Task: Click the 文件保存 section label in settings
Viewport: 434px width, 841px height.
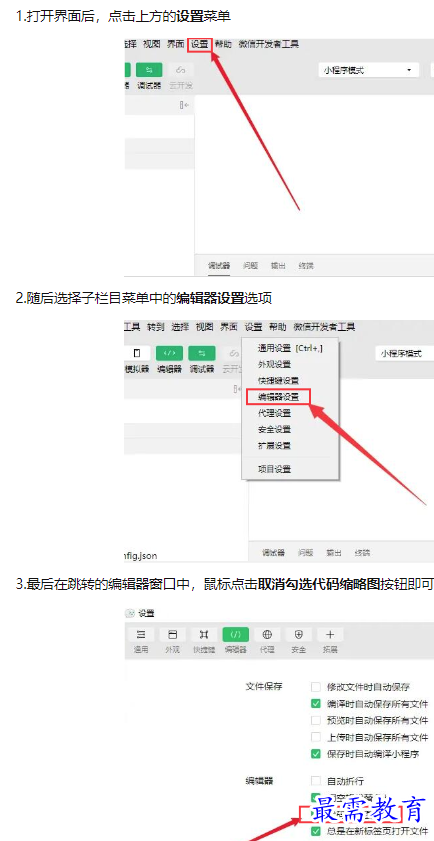Action: pos(264,687)
